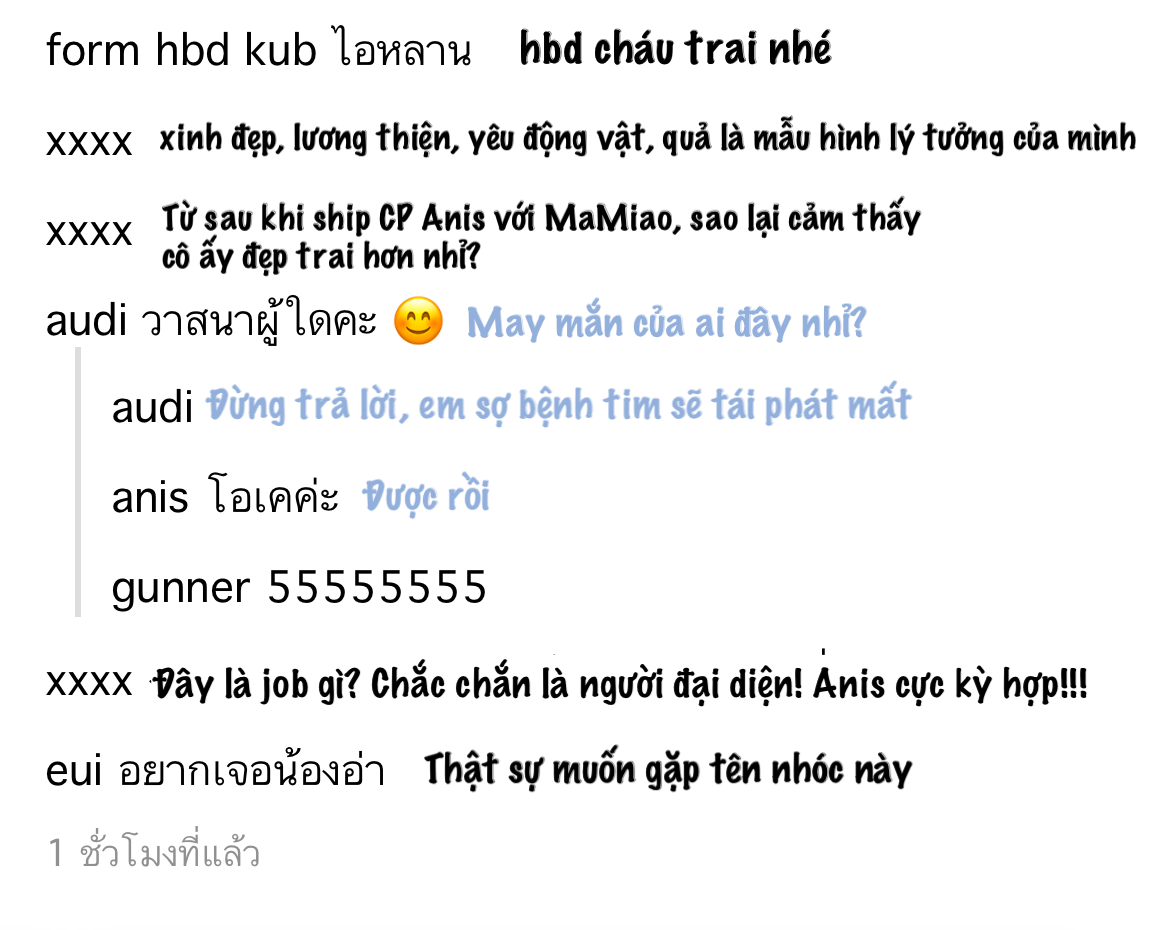The width and height of the screenshot is (1170, 930).
Task: Click the blue reply text 'Được rồi'
Action: click(425, 496)
